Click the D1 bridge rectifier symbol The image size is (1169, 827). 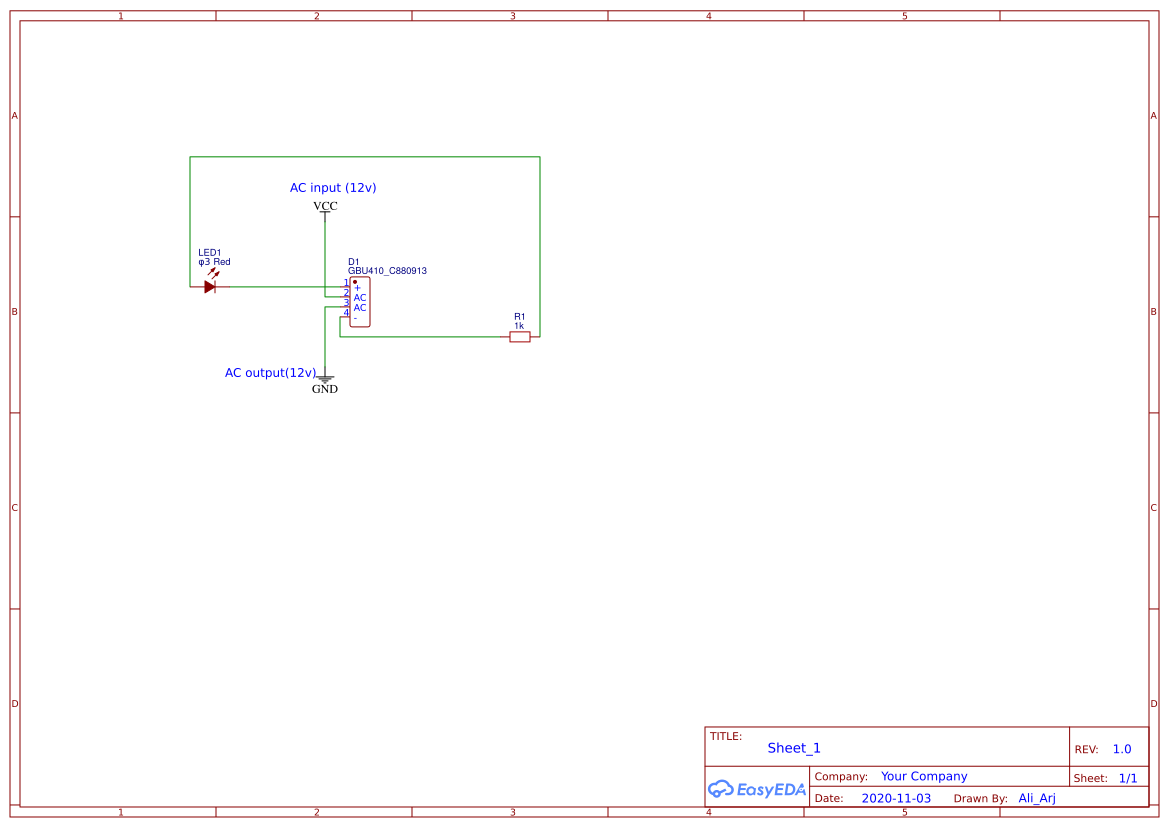pos(360,302)
